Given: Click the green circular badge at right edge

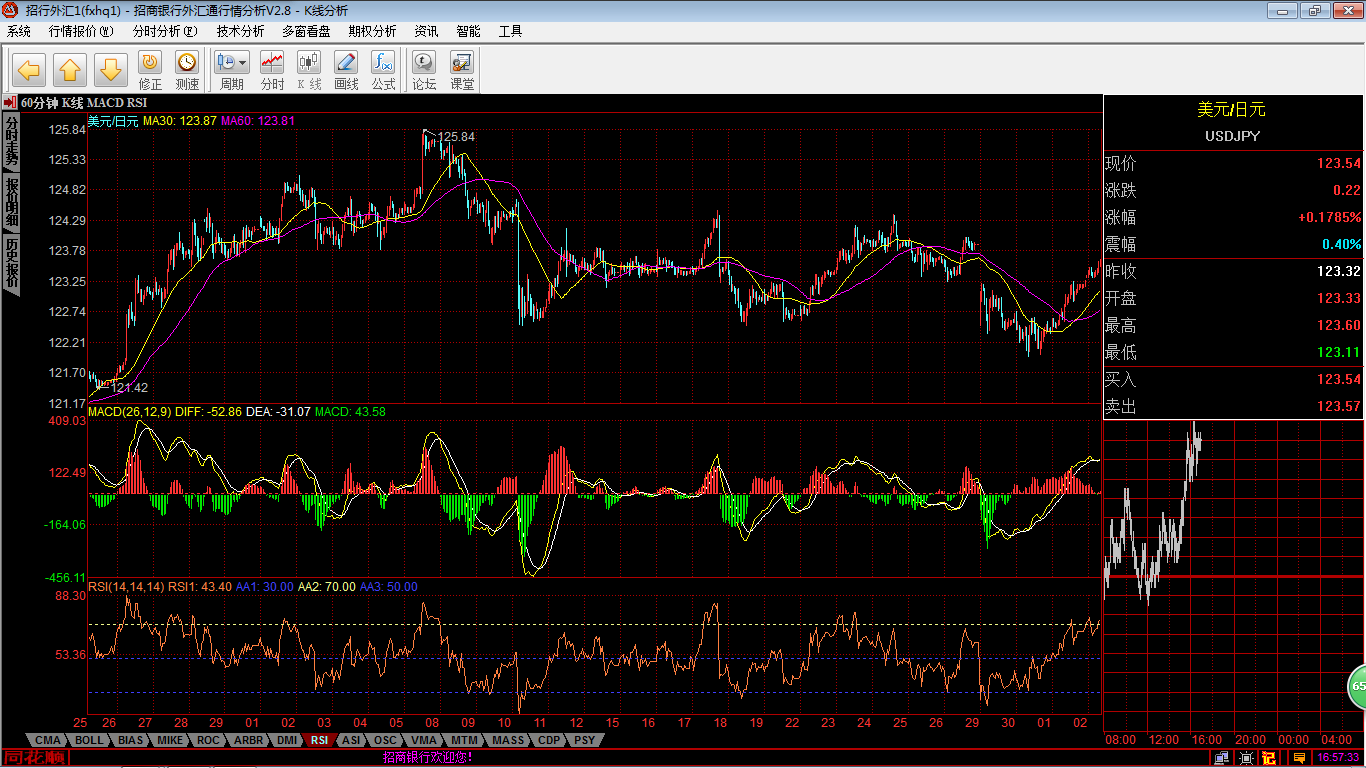Looking at the screenshot, I should [x=1358, y=687].
